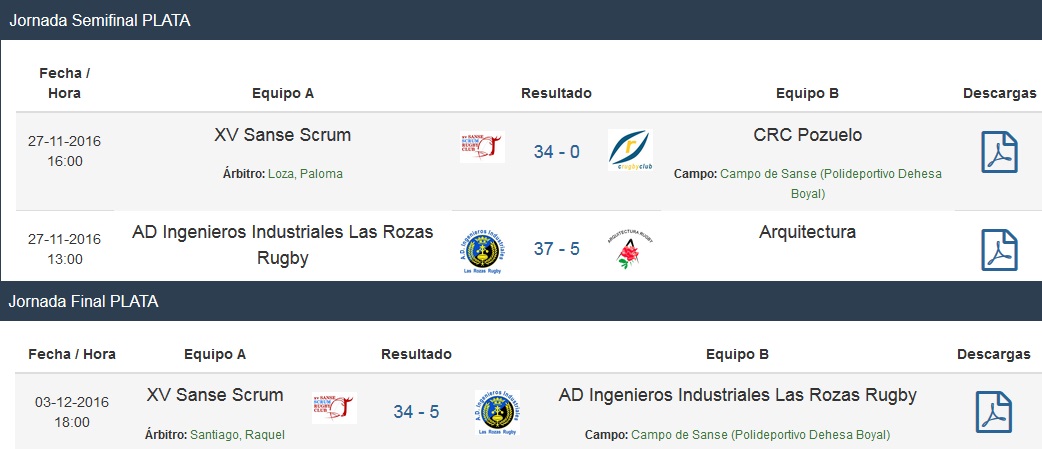Click the CRC Pozuelo rugby club logo
This screenshot has width=1042, height=449.
(x=630, y=150)
